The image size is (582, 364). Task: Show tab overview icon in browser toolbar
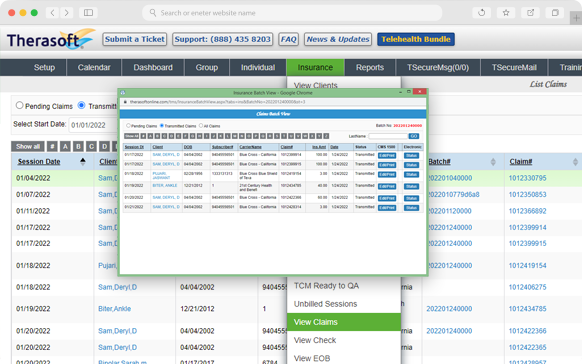[555, 13]
